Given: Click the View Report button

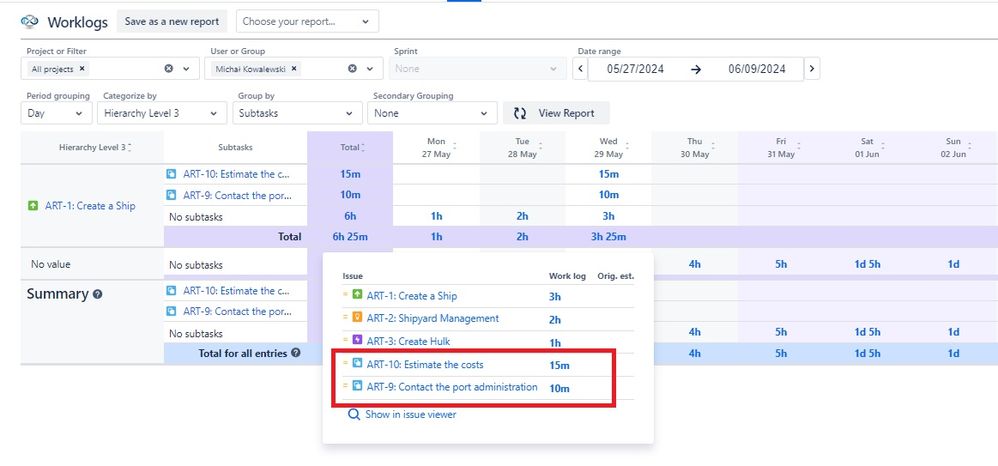Looking at the screenshot, I should point(556,113).
